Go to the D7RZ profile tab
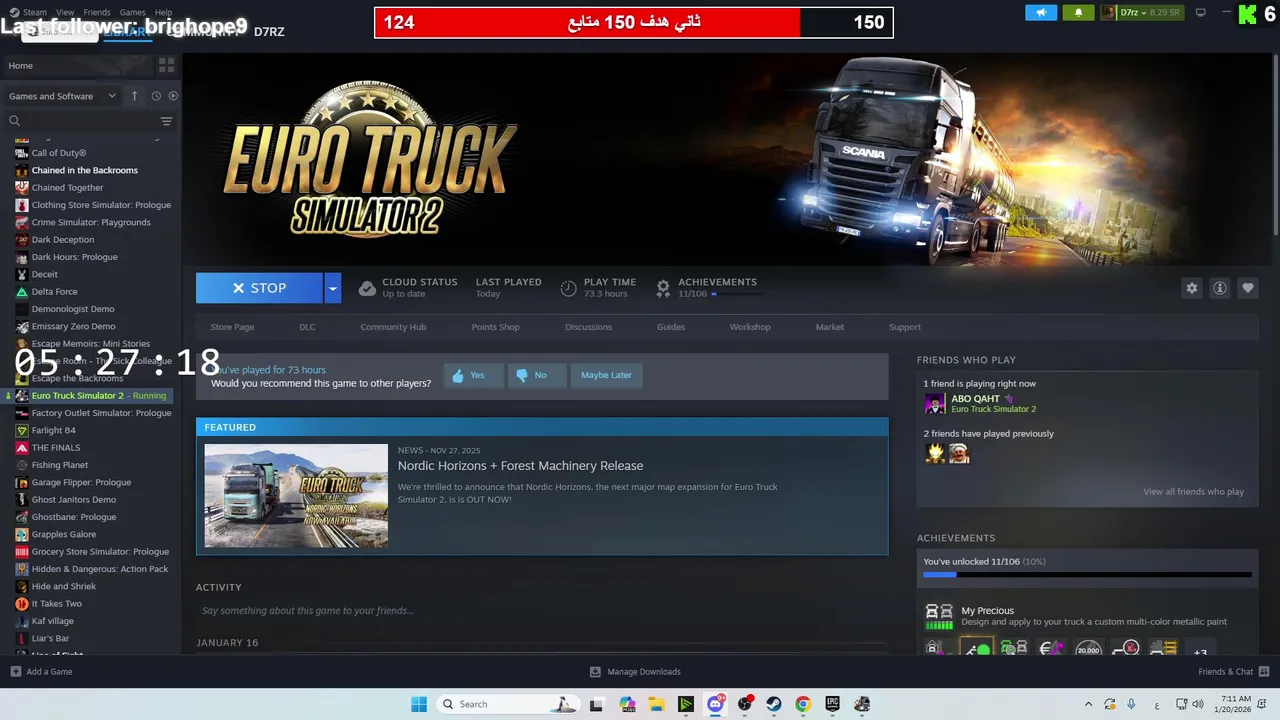Screen dimensions: 1280x720 coord(269,31)
